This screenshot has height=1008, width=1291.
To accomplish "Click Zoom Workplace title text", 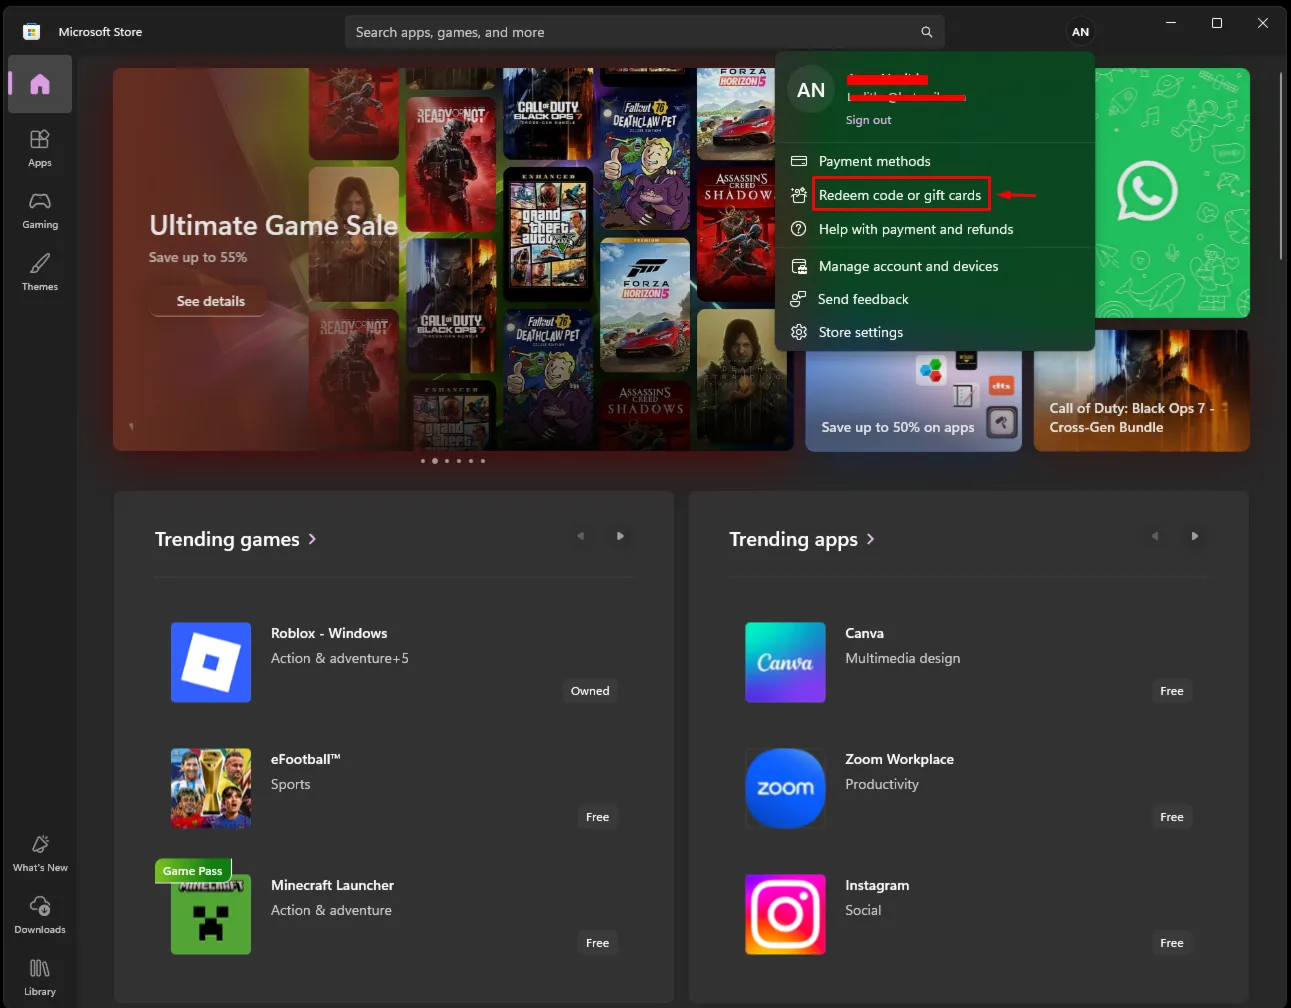I will pos(899,759).
